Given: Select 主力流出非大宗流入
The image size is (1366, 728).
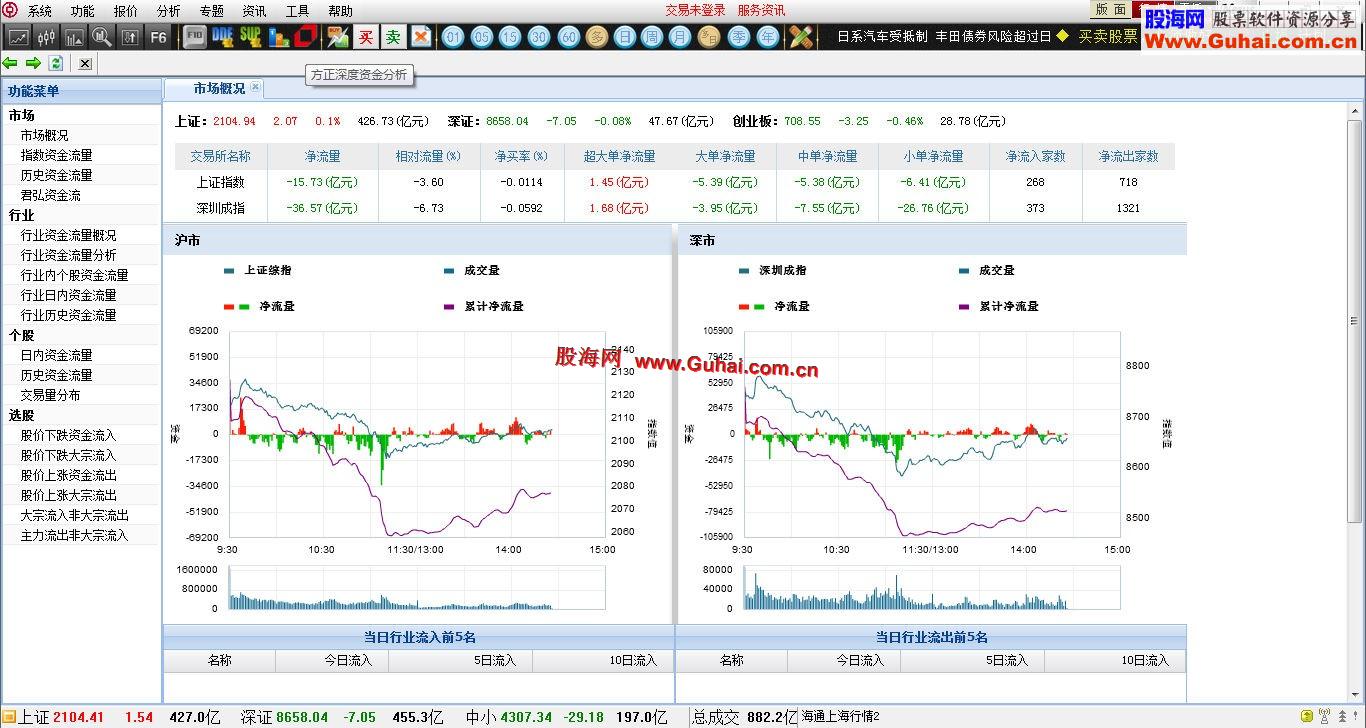Looking at the screenshot, I should [x=75, y=535].
